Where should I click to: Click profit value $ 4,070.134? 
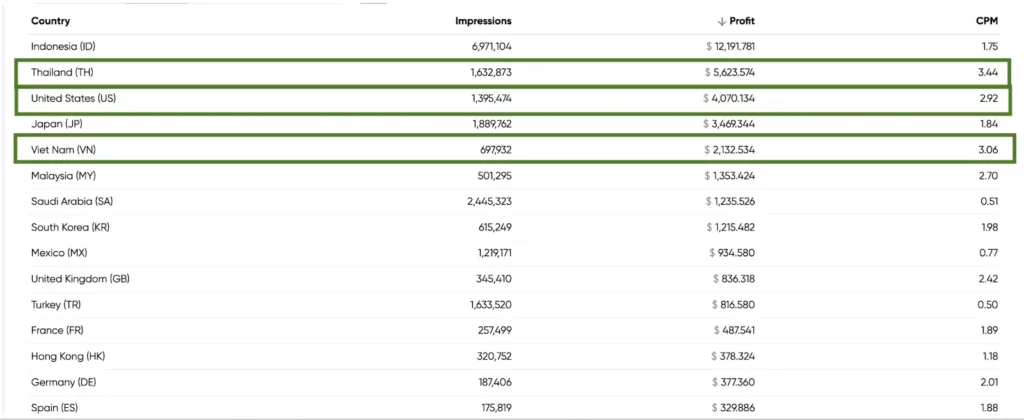pyautogui.click(x=729, y=99)
